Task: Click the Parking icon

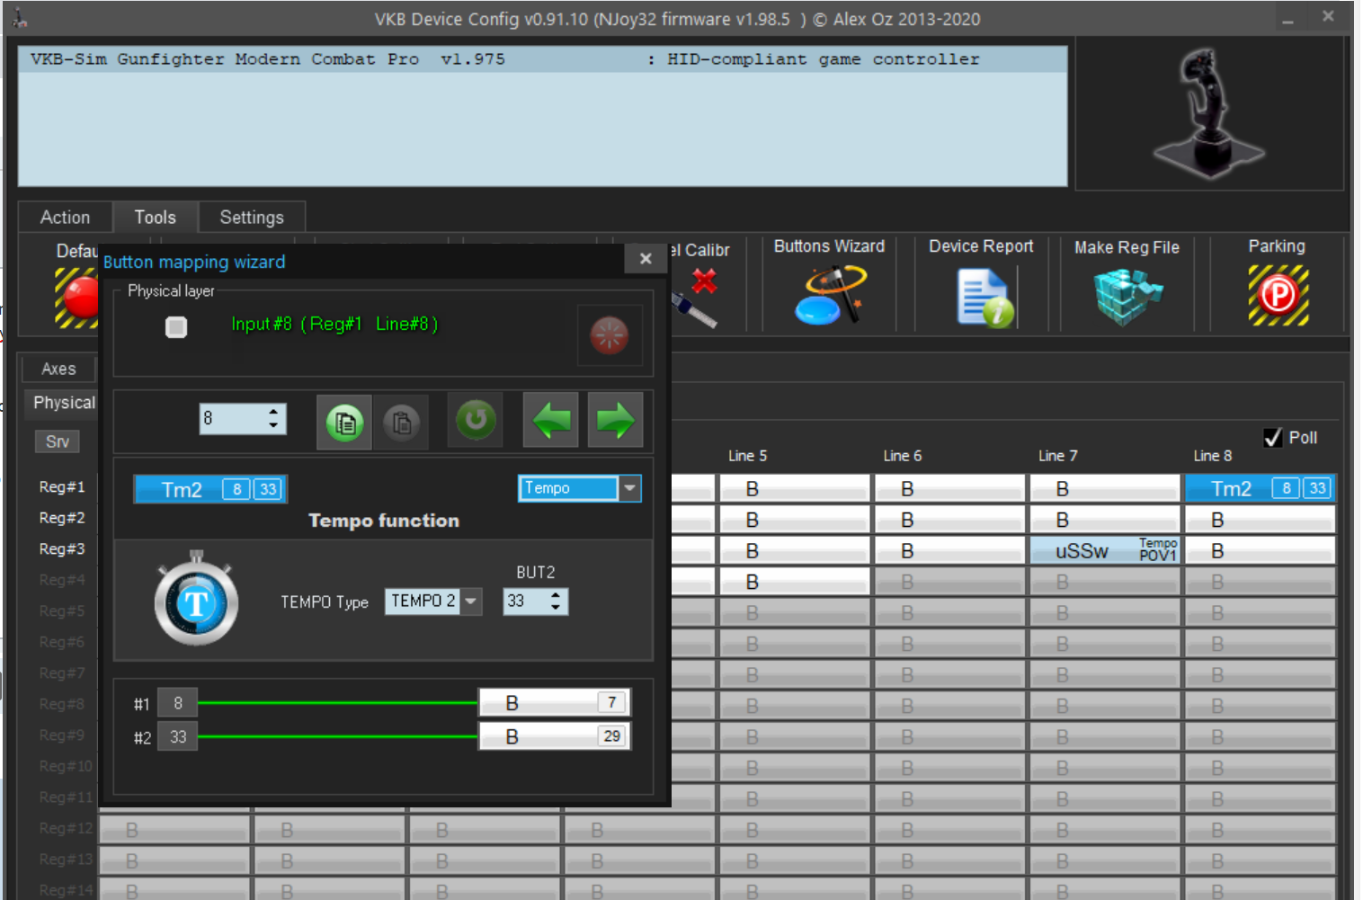Action: pyautogui.click(x=1277, y=295)
